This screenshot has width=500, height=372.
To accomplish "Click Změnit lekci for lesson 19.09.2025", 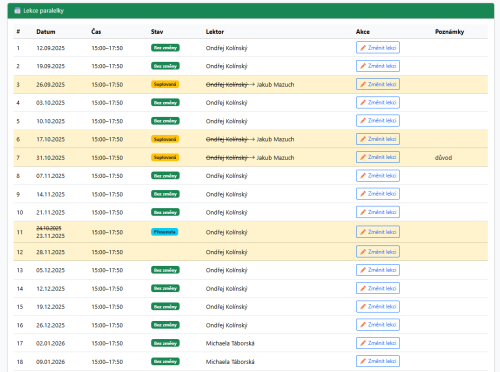I will [x=378, y=66].
